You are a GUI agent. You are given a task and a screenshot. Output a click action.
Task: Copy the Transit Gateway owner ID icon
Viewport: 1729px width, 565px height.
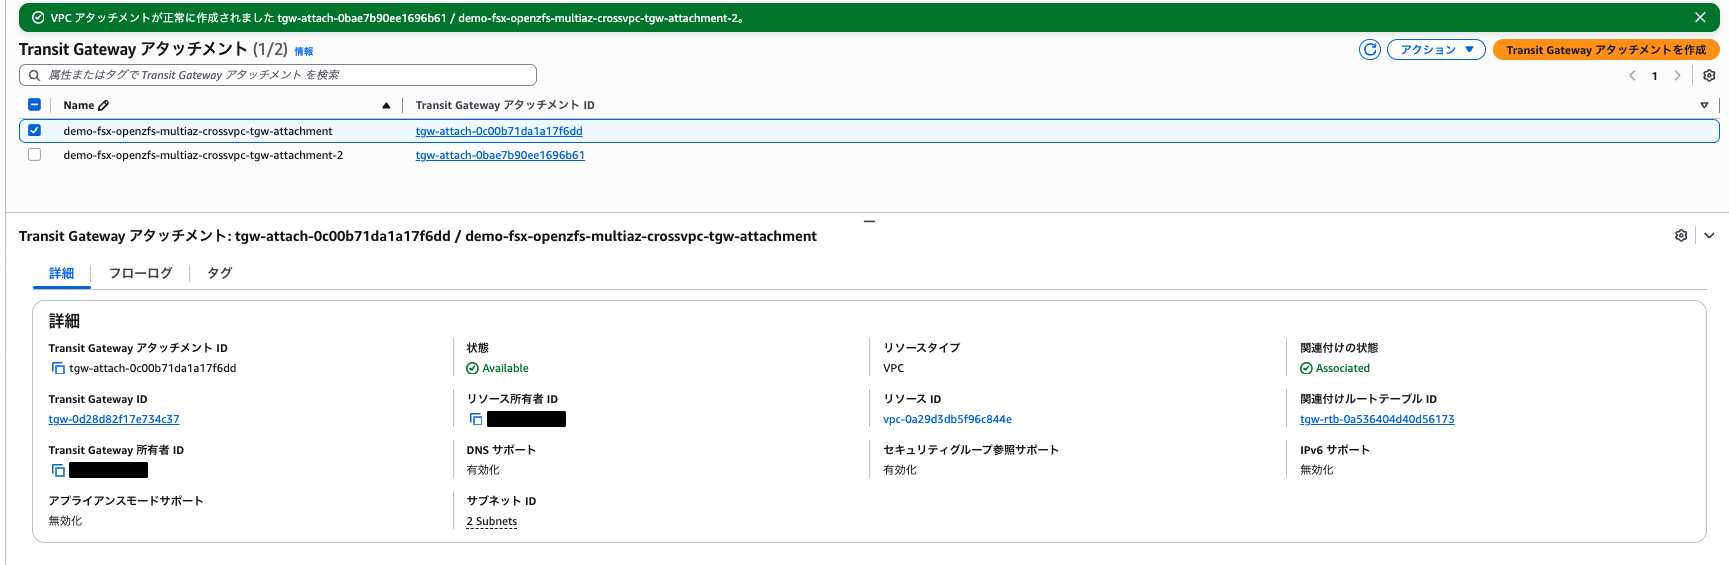(x=58, y=470)
